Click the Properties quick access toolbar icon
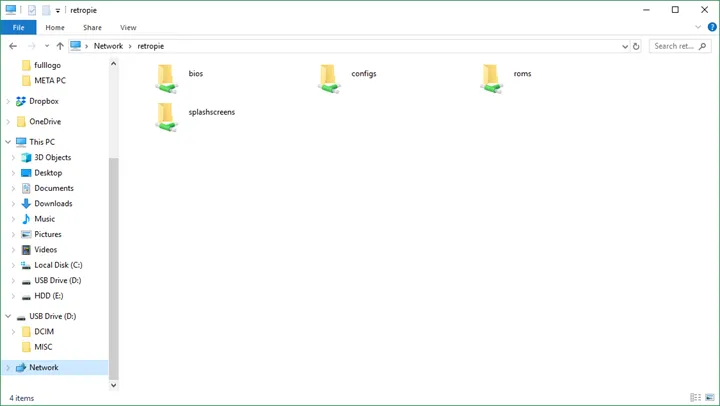Screen dimensions: 720x406 click(32, 10)
